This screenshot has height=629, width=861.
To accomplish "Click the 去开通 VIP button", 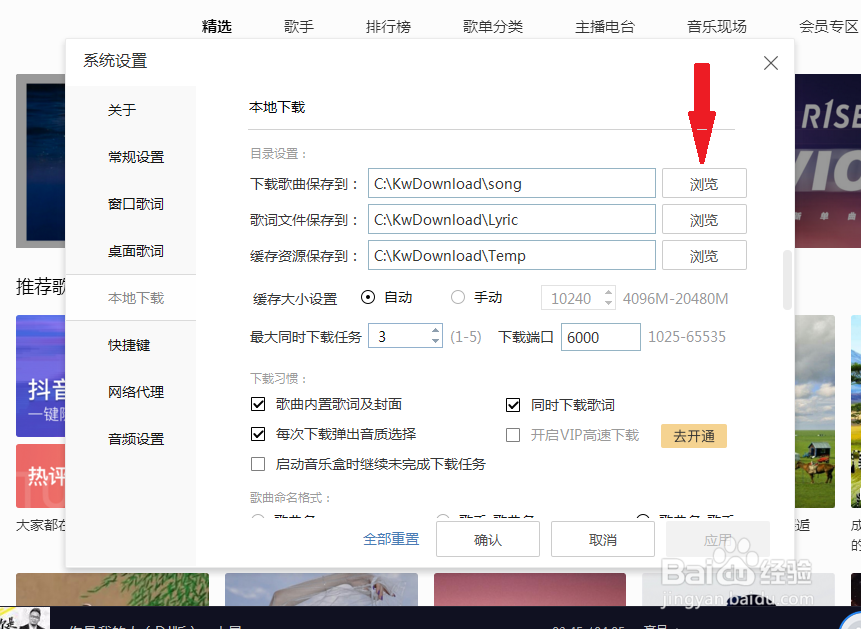I will (x=694, y=436).
